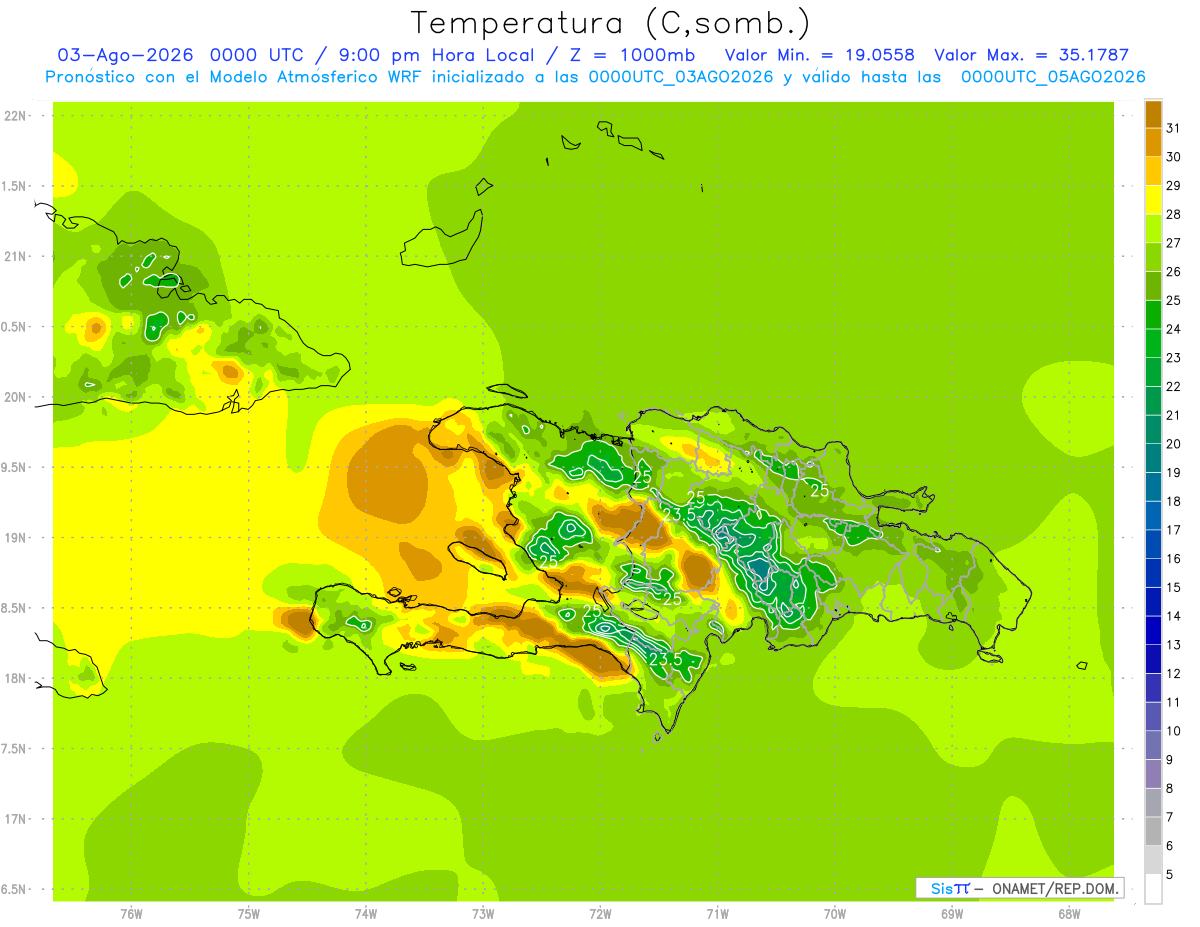Screen dimensions: 1200x927
Task: Click the '9.5N' latitude axis label
Action: point(14,468)
